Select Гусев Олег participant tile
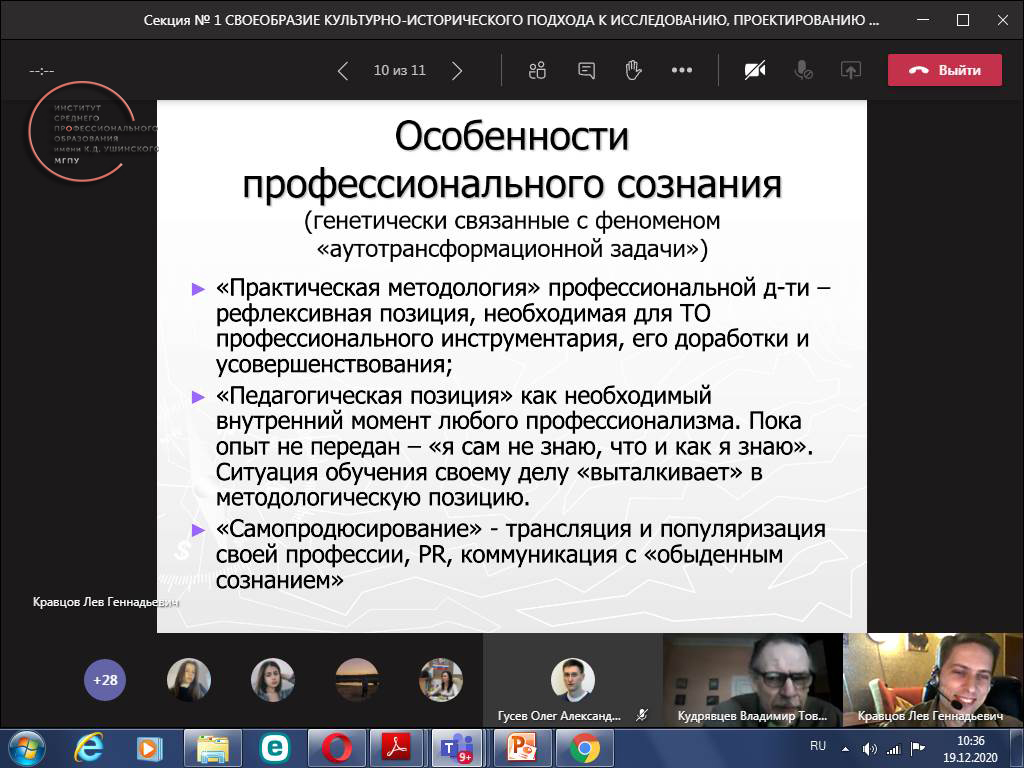Screen dimensions: 1024x768 (573, 690)
